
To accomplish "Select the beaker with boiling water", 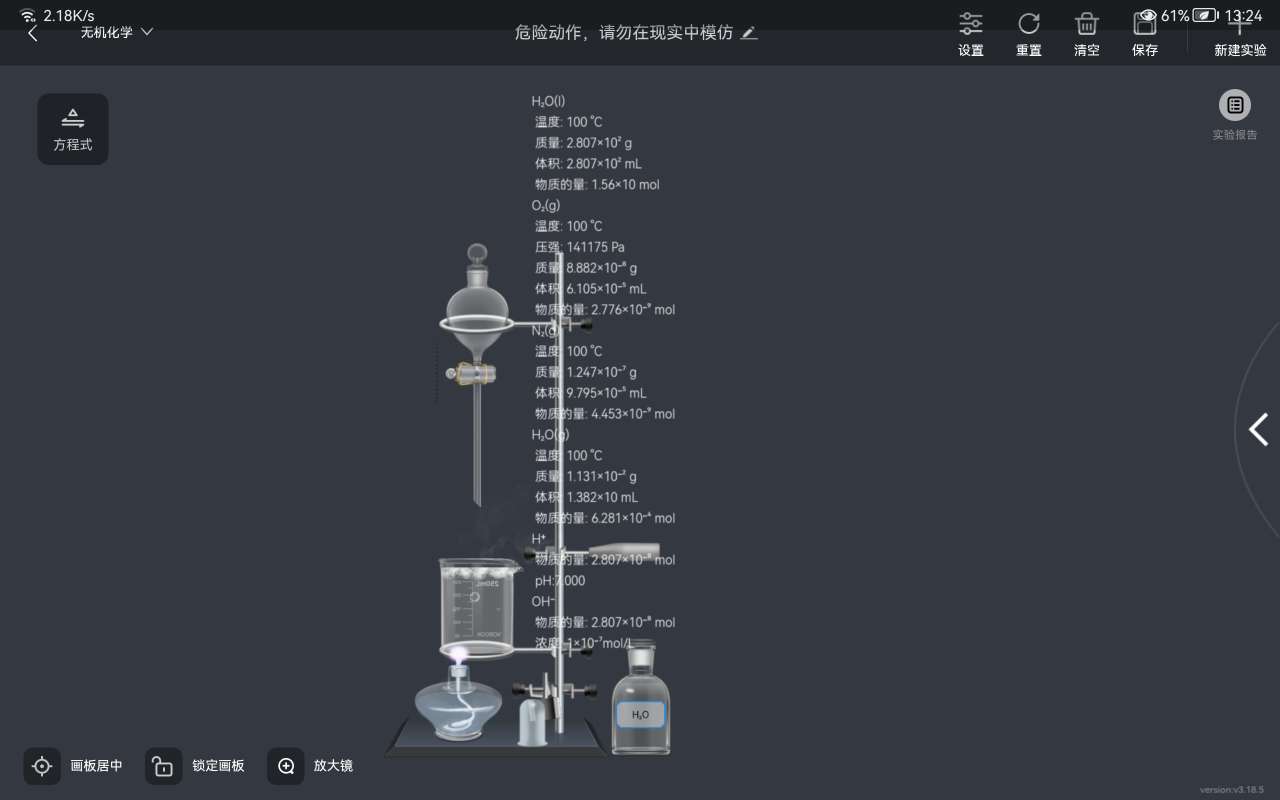I will pyautogui.click(x=477, y=605).
